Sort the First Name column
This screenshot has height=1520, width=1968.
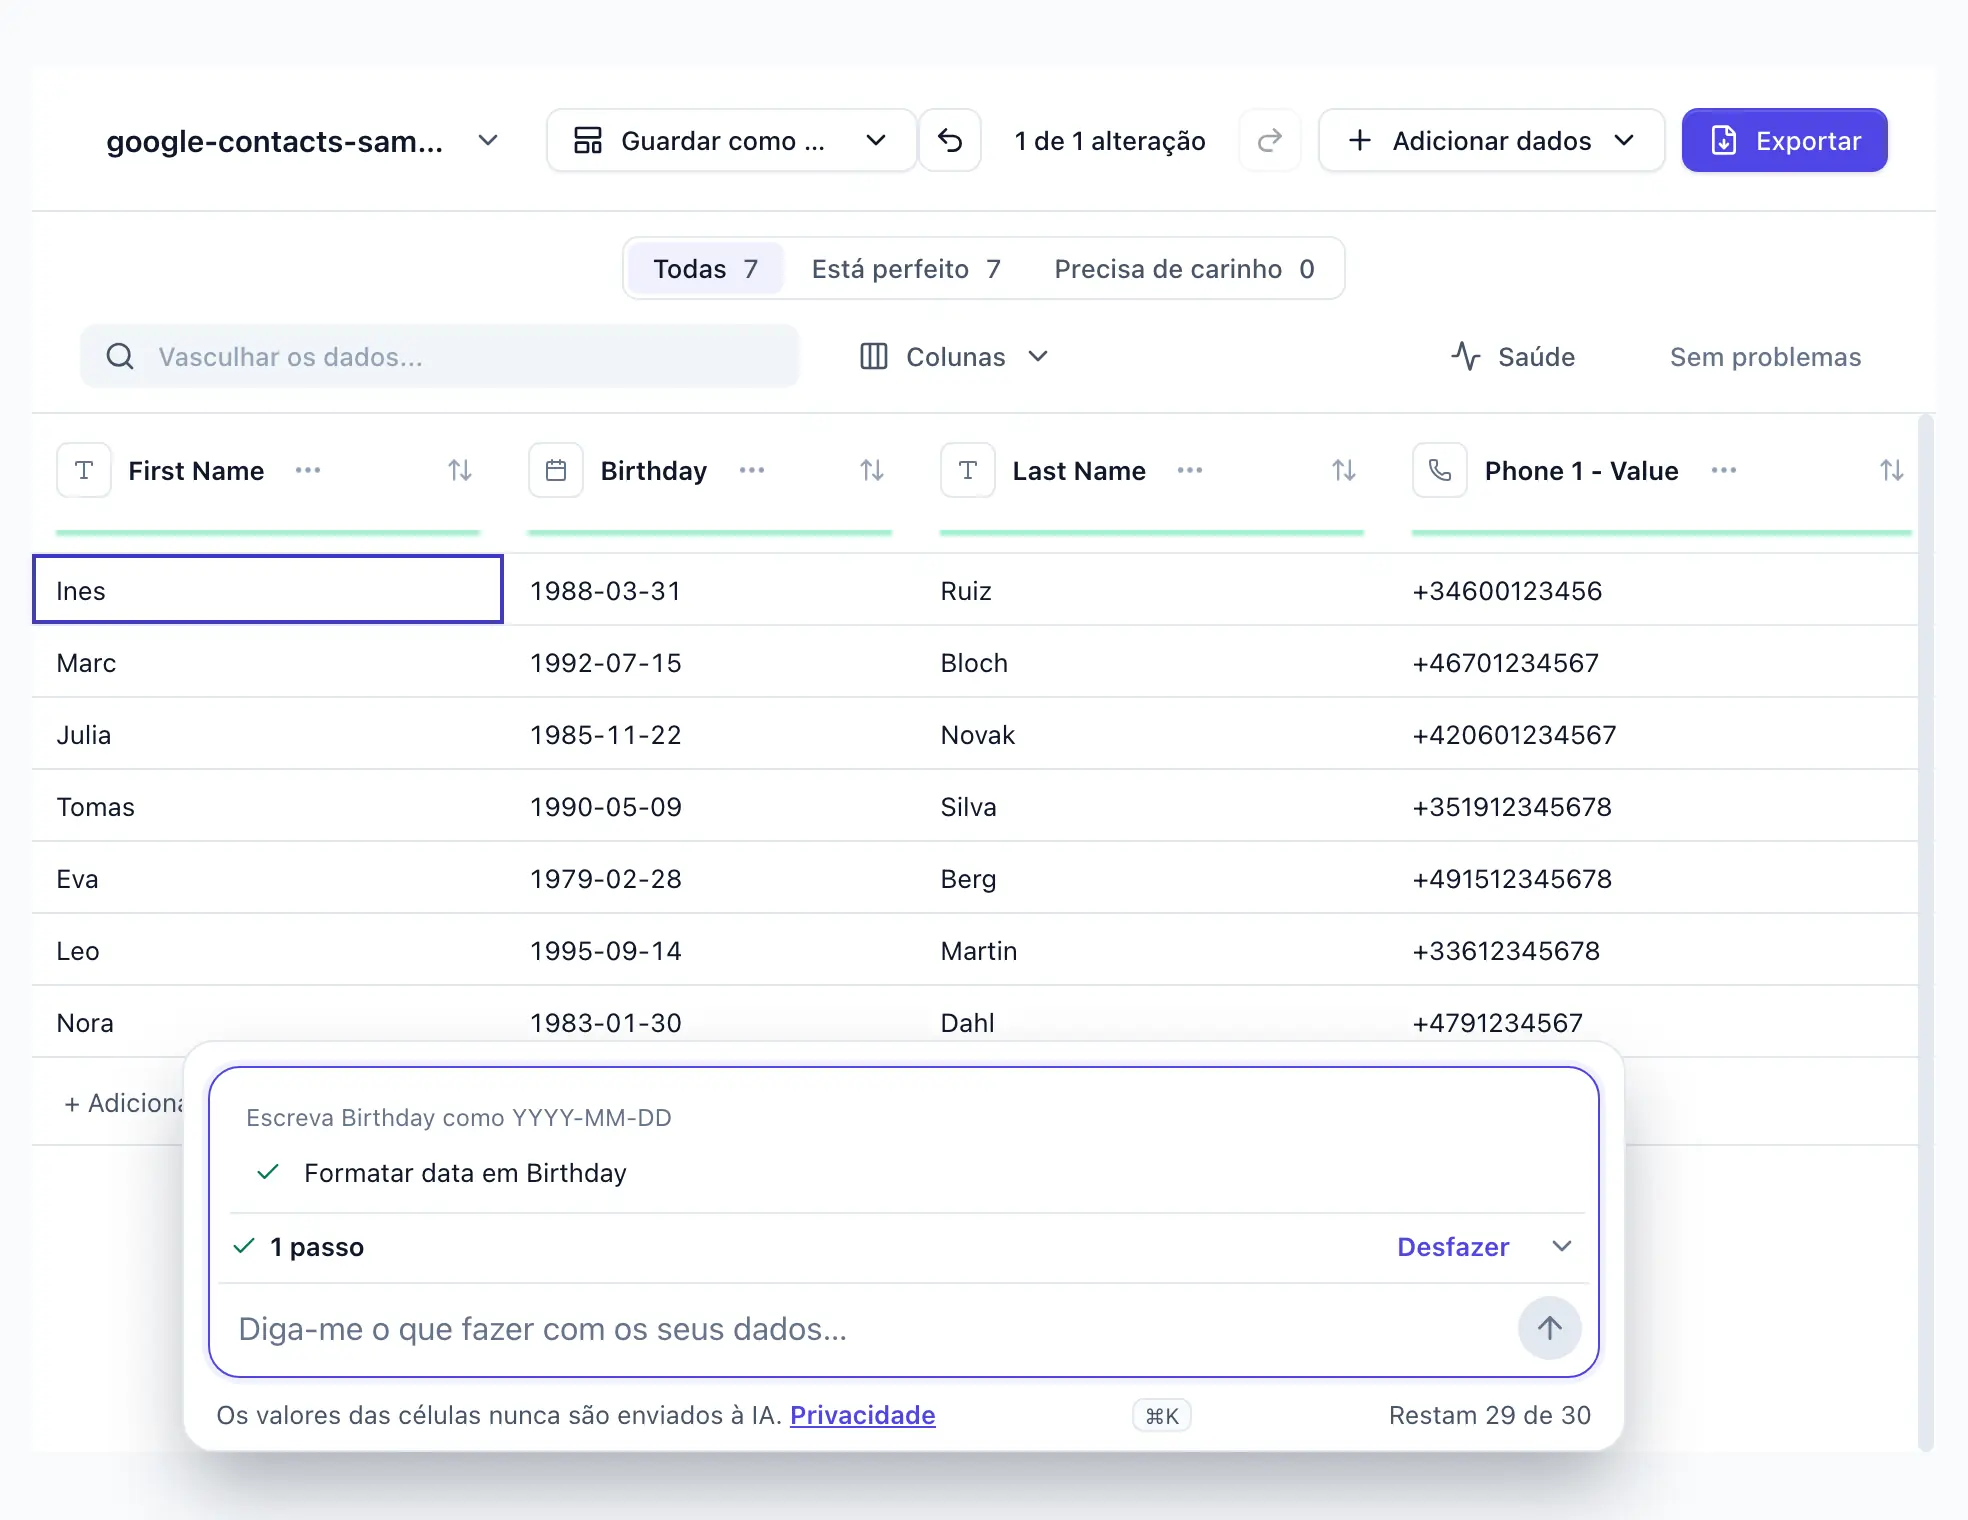click(460, 470)
